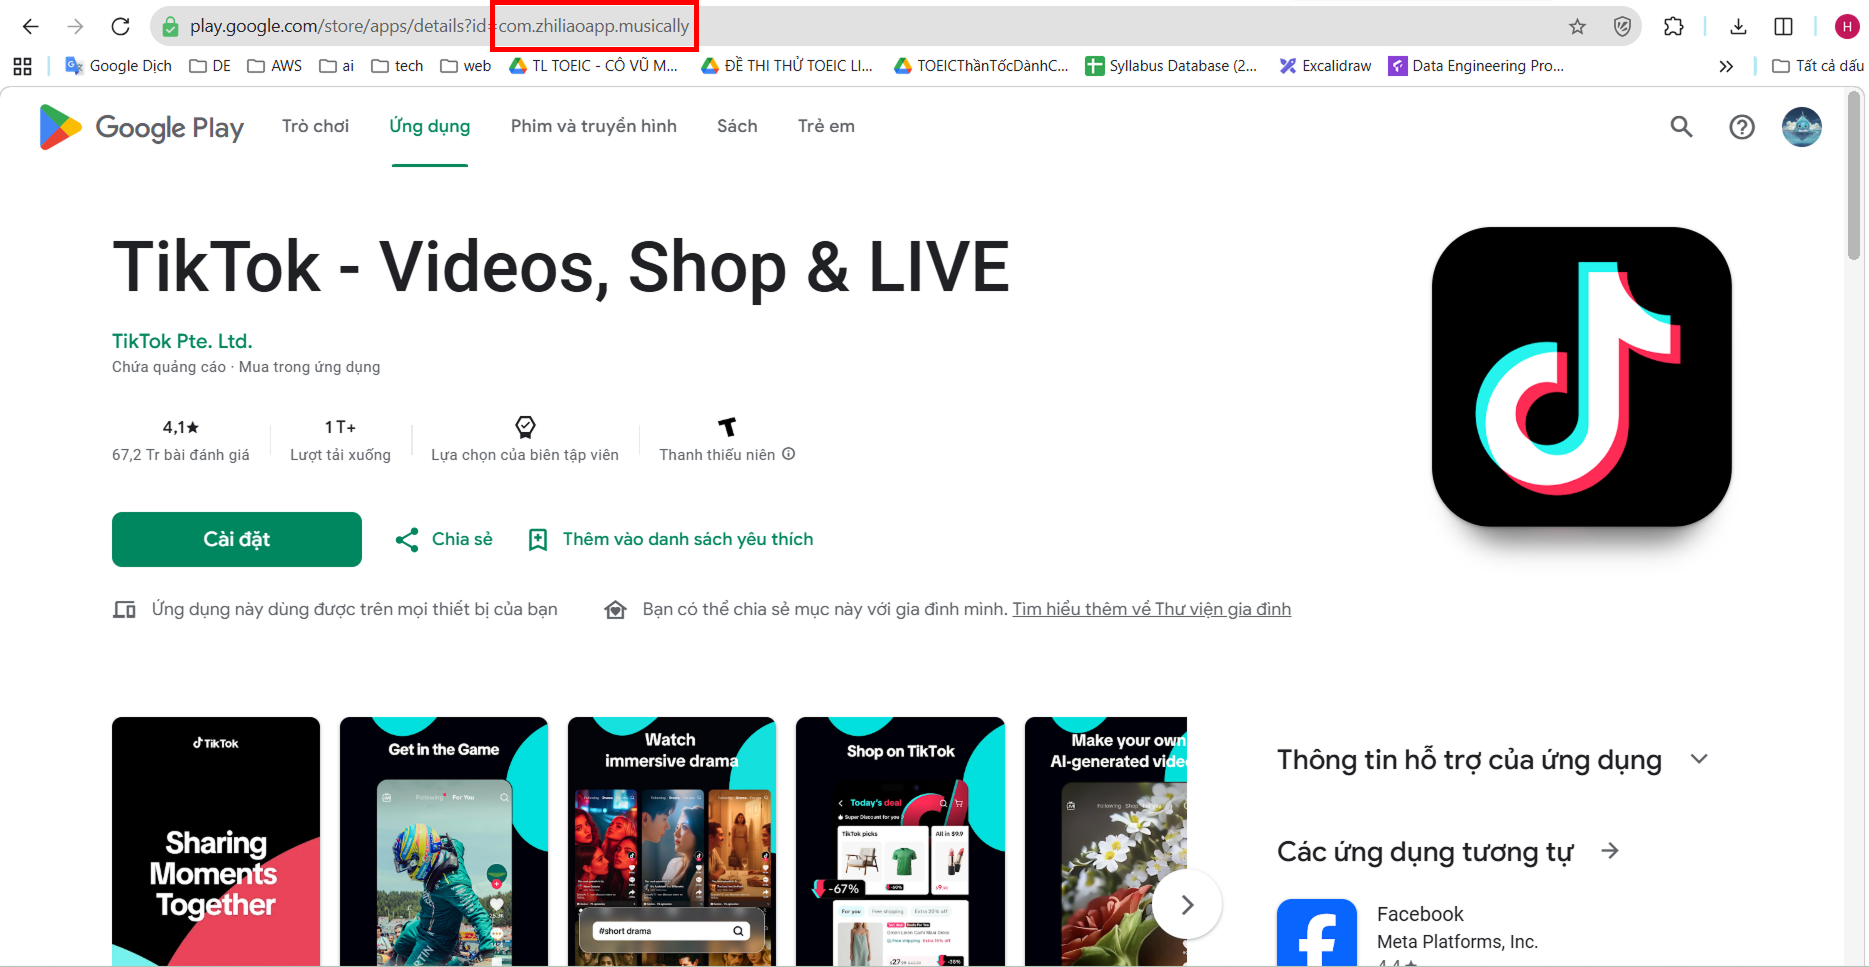Open the Google account avatar menu

1801,127
